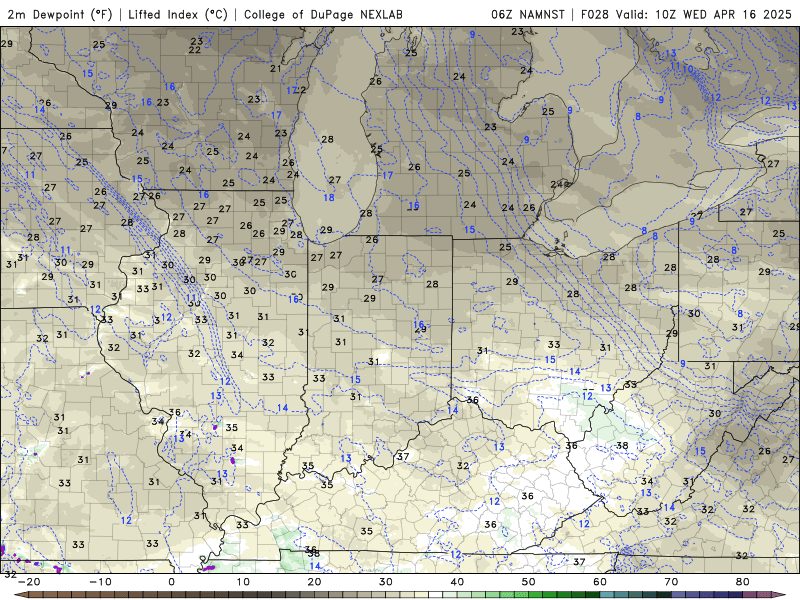Click the black dewpoint value '21' on map
The height and width of the screenshot is (600, 800).
(x=276, y=68)
